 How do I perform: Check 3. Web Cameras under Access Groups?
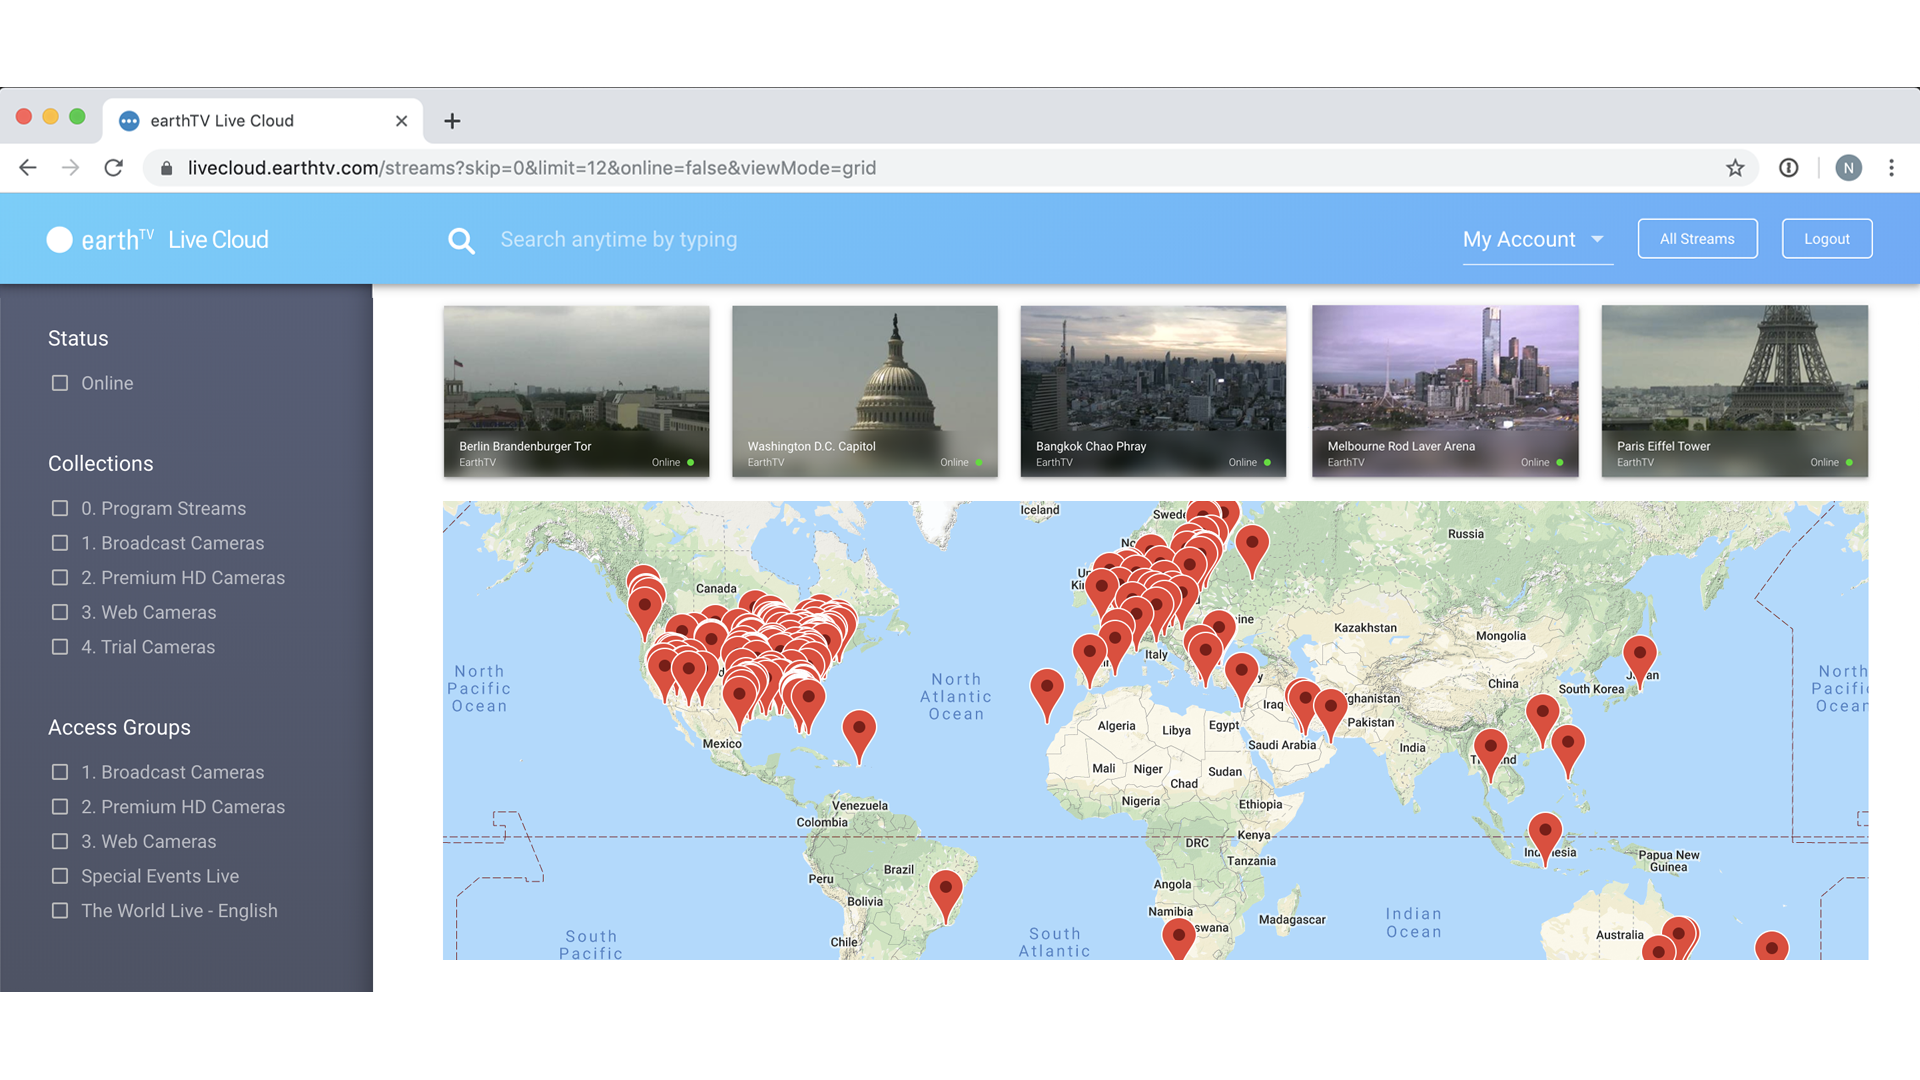point(60,841)
